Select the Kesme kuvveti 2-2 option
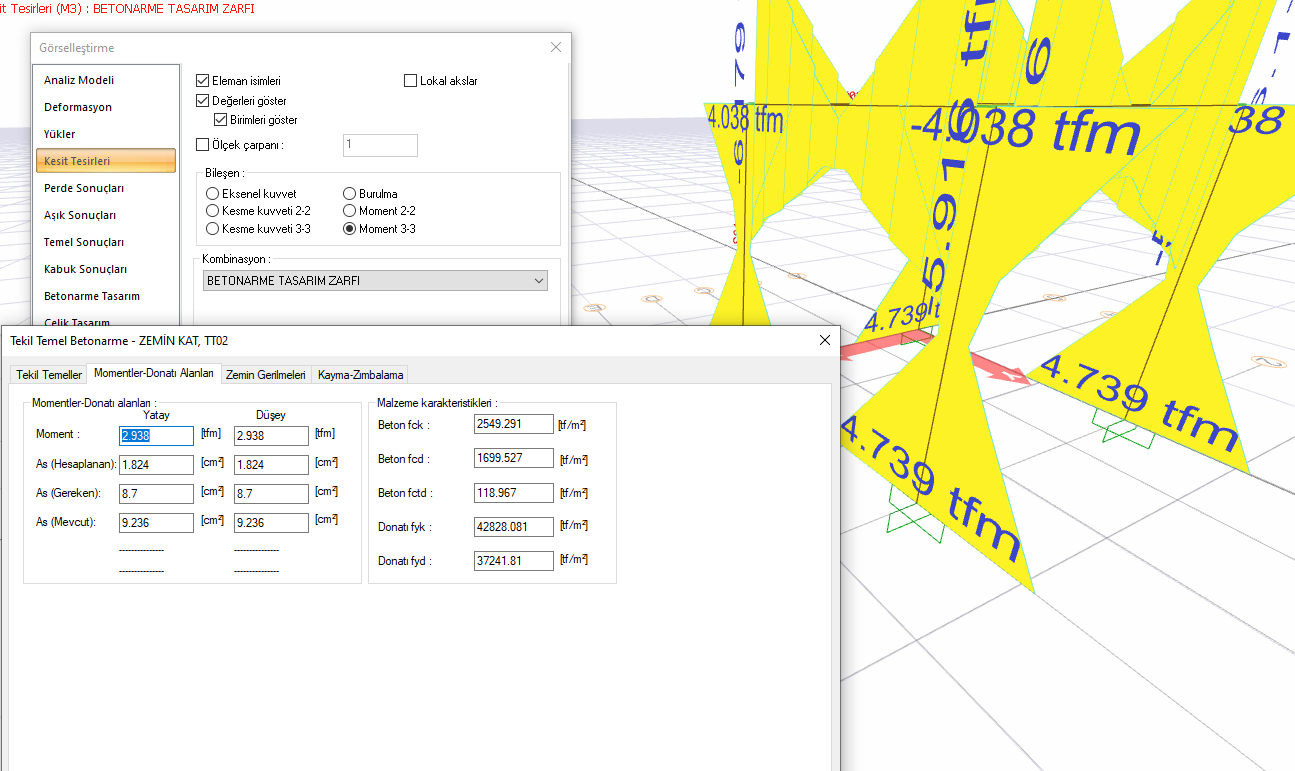The height and width of the screenshot is (771, 1295). [212, 211]
